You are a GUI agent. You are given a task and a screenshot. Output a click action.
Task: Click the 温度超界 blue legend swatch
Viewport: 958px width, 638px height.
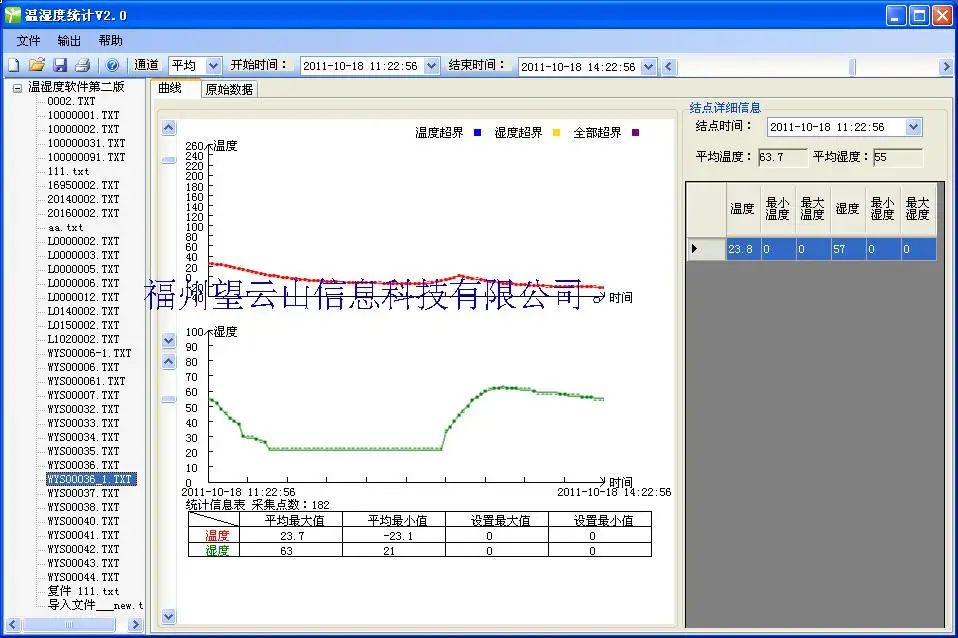pyautogui.click(x=478, y=132)
